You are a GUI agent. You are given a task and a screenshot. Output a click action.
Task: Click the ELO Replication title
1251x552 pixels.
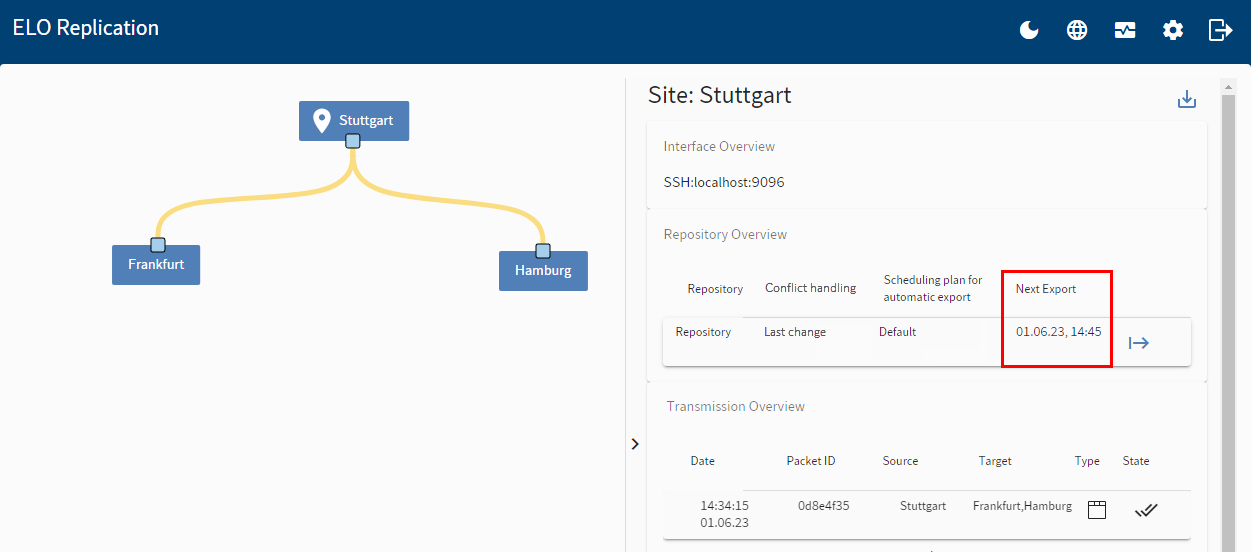click(86, 28)
